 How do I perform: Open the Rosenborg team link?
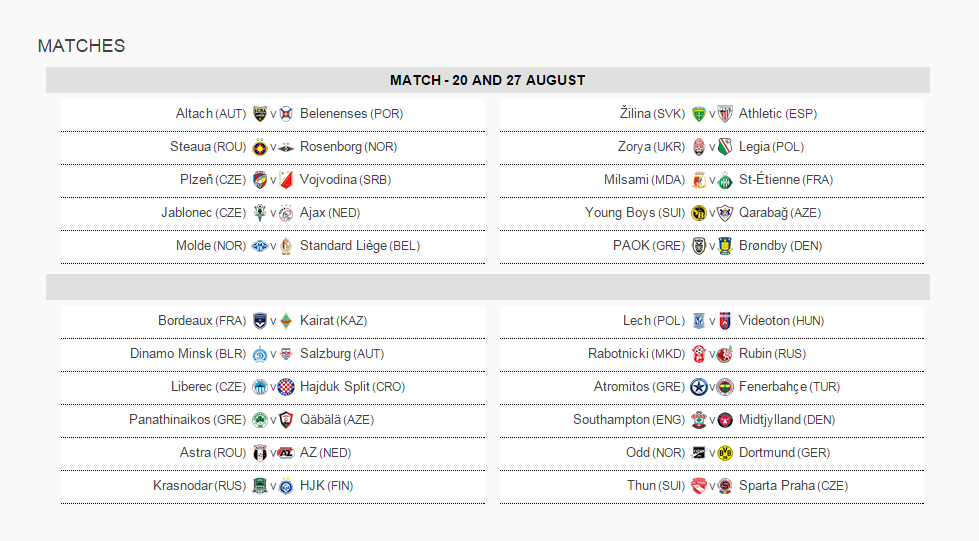click(330, 147)
